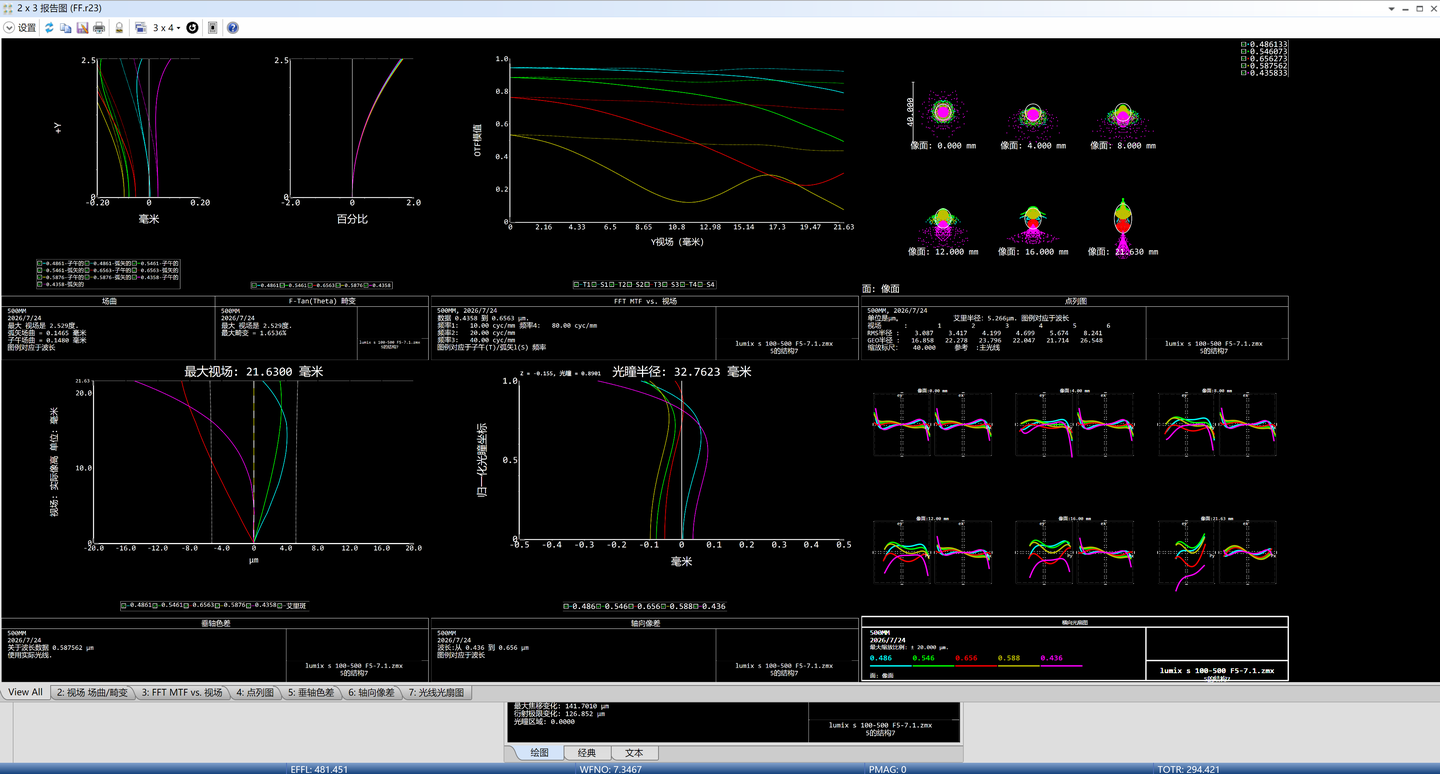Open the 4: 点列图 tab

coord(255,692)
